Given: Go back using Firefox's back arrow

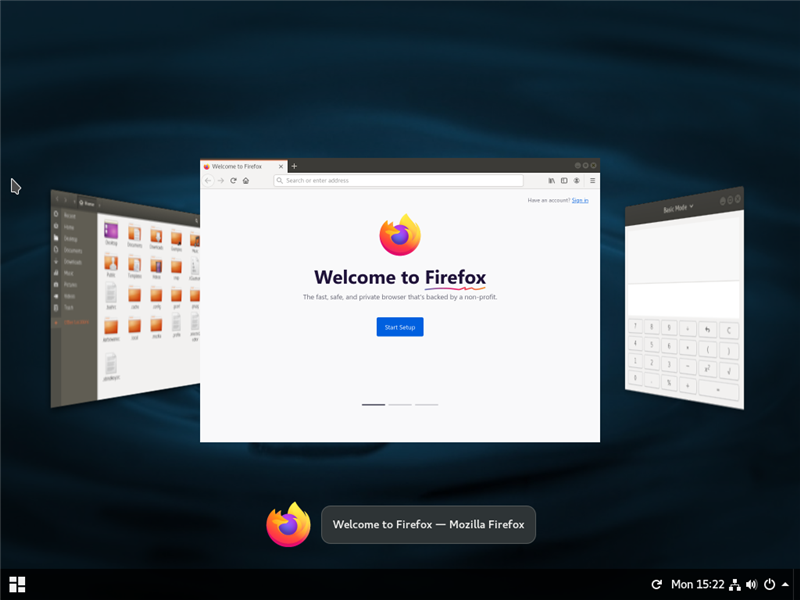Looking at the screenshot, I should pos(208,181).
